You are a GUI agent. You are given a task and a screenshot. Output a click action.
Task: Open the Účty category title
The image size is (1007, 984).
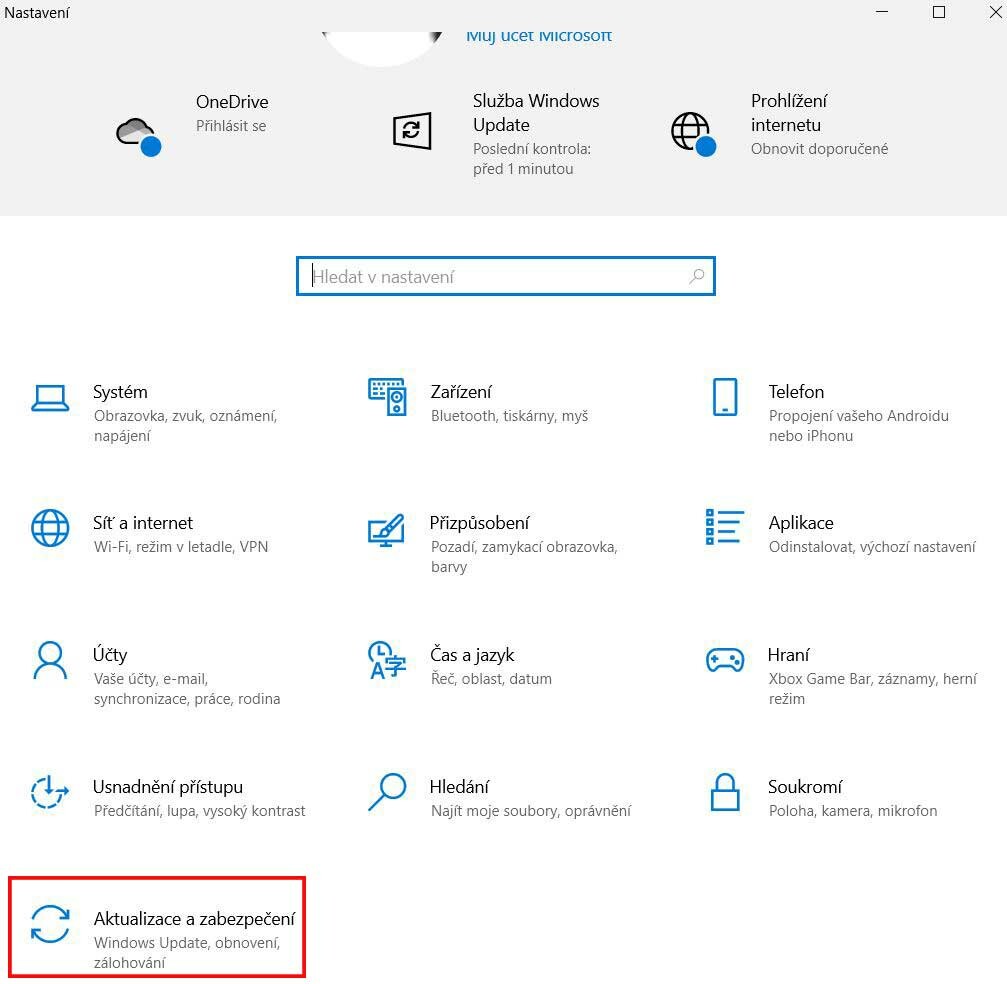pos(110,655)
